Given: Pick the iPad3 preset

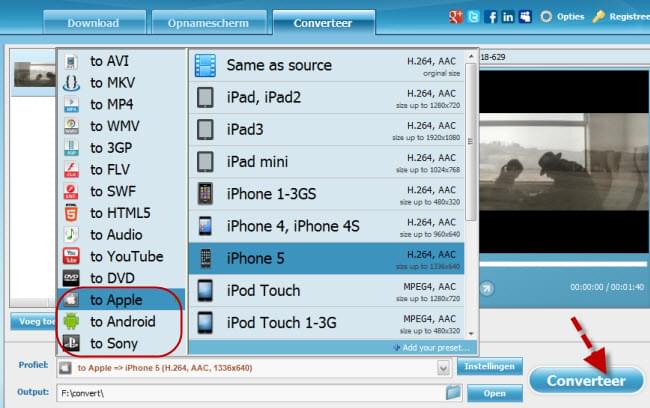Looking at the screenshot, I should [x=327, y=130].
